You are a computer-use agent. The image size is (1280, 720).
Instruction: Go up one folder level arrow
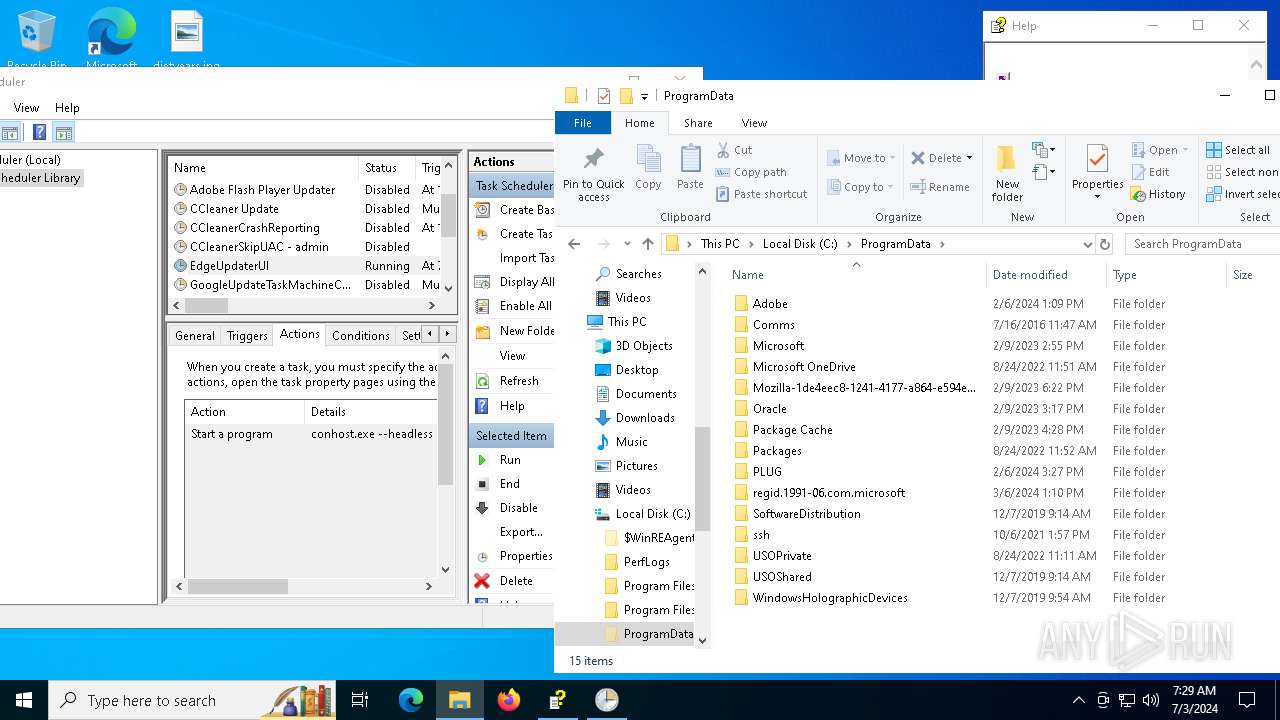tap(648, 244)
